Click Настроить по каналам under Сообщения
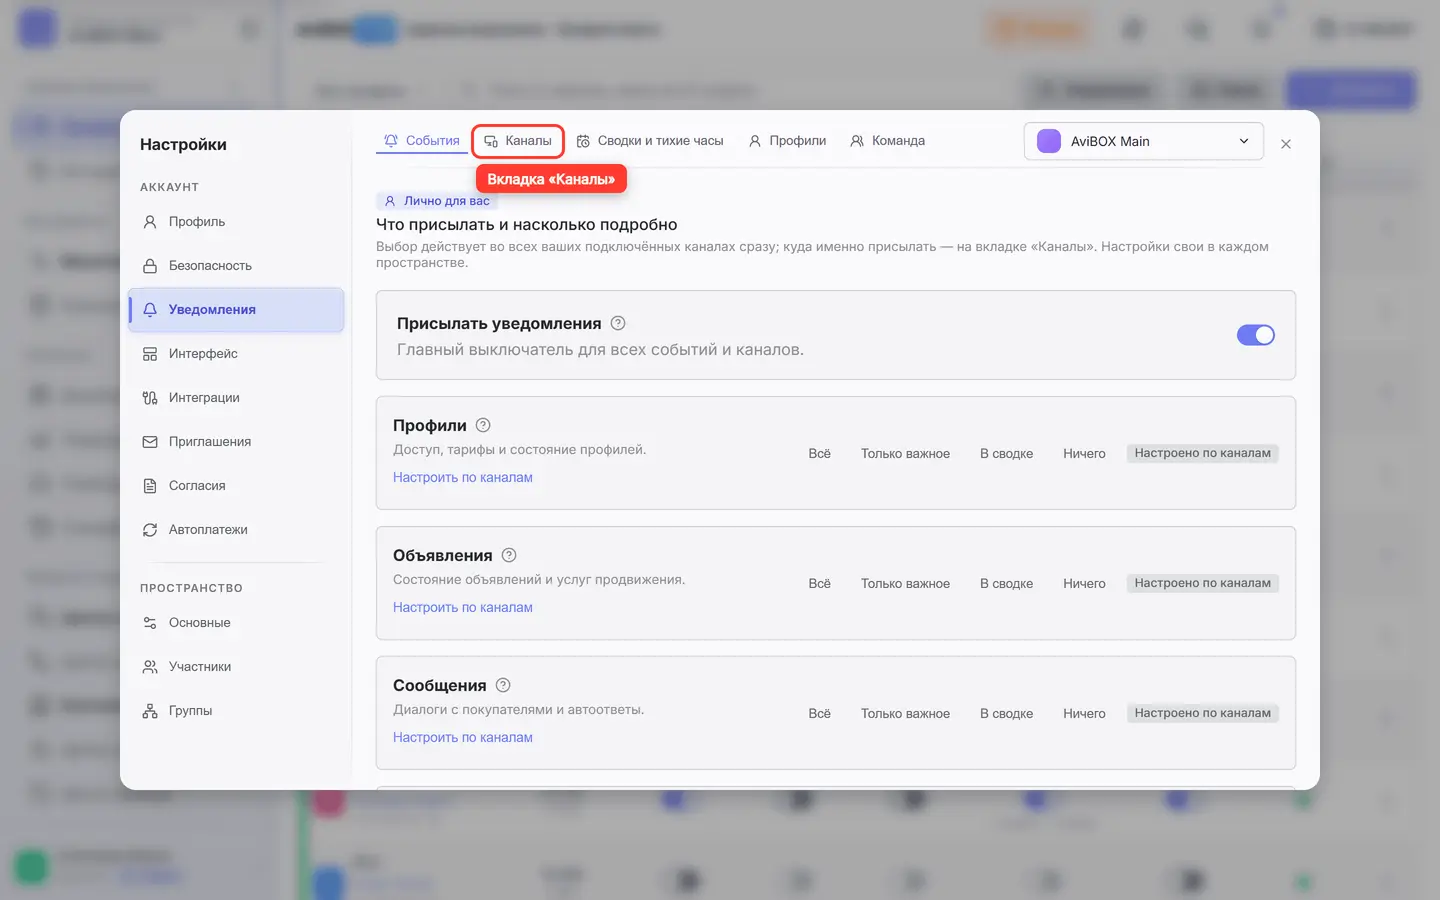Viewport: 1440px width, 900px height. (x=463, y=737)
